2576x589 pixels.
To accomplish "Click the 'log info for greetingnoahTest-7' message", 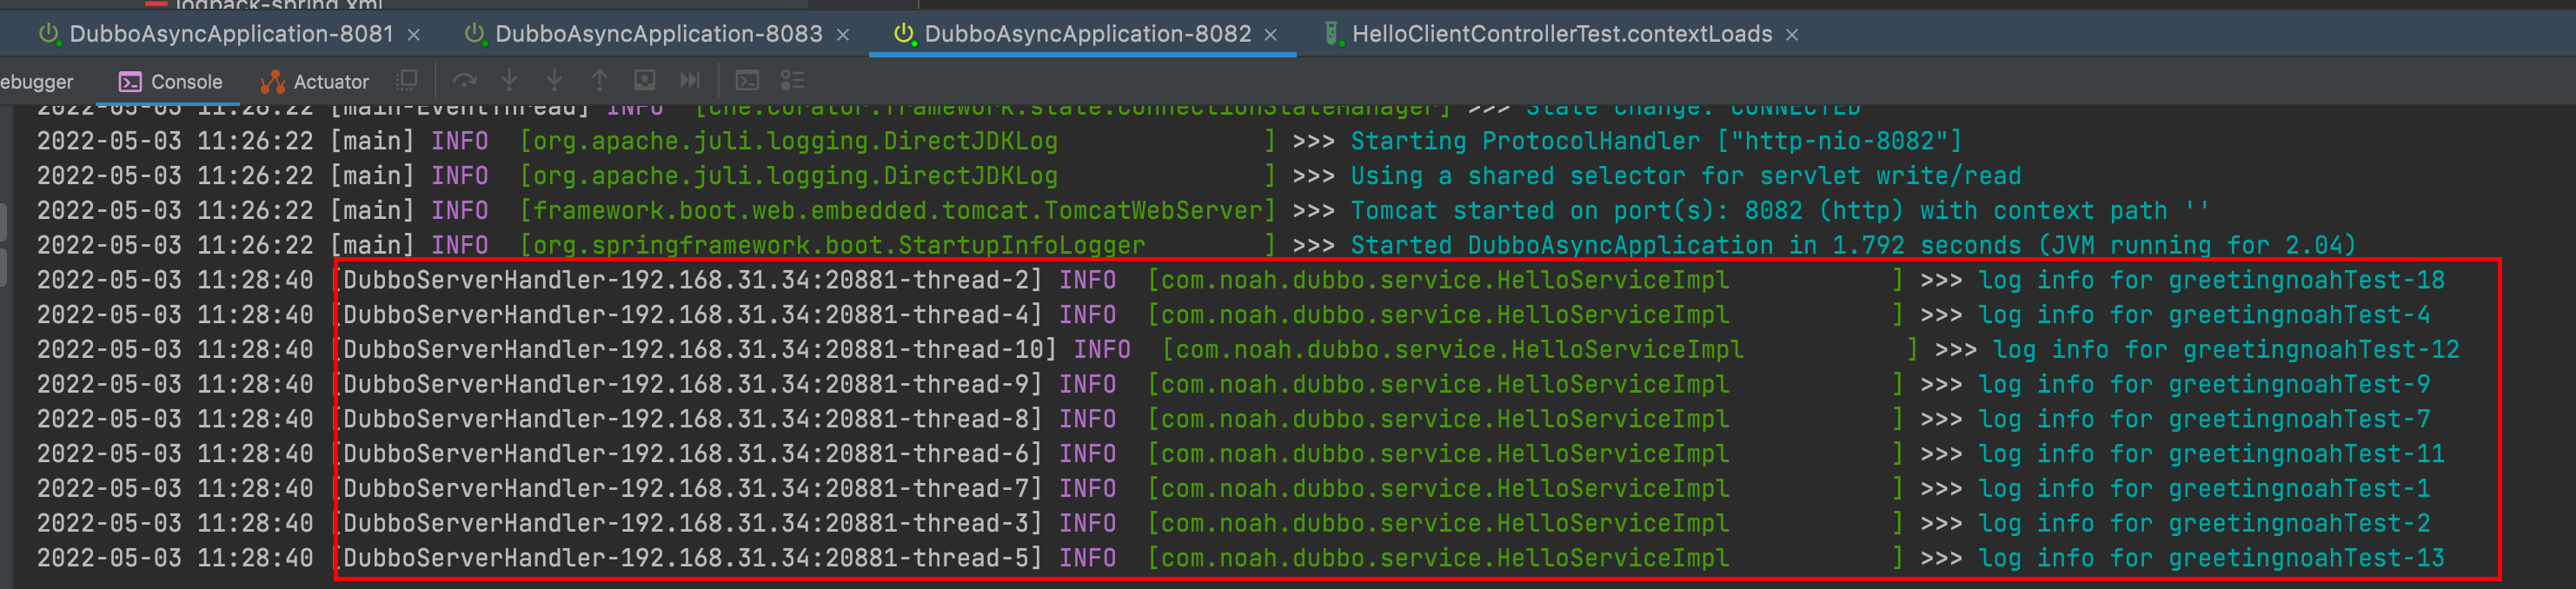I will 2204,420.
